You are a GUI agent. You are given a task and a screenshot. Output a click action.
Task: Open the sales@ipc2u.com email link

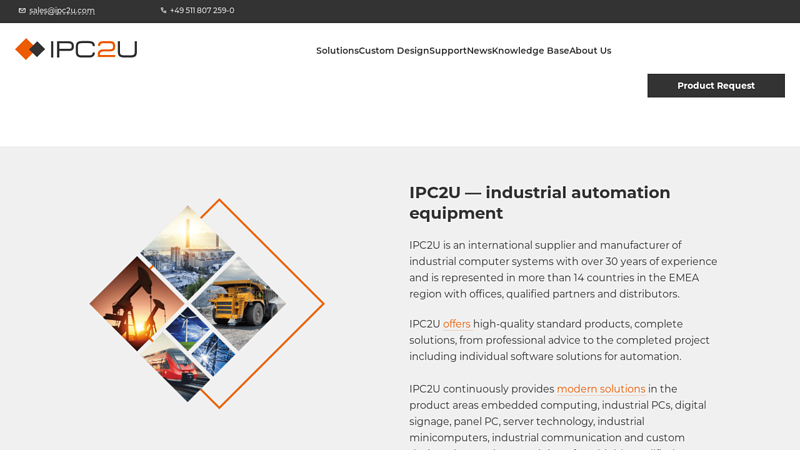tap(62, 10)
